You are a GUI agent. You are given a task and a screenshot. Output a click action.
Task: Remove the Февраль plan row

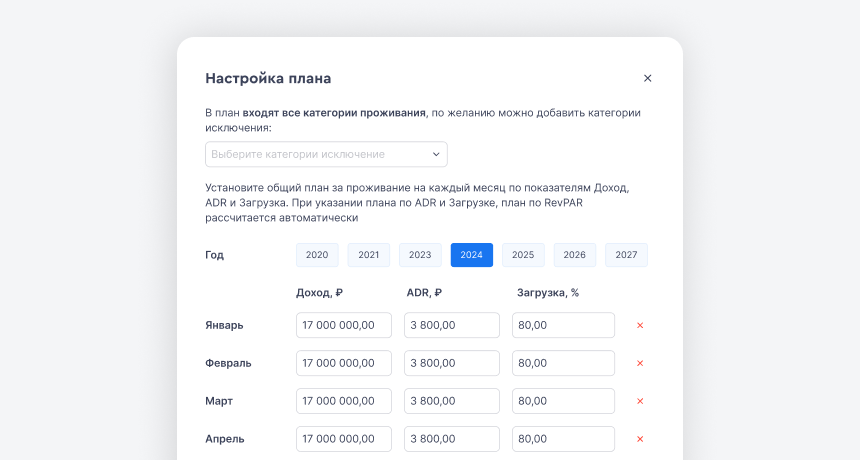coord(640,363)
